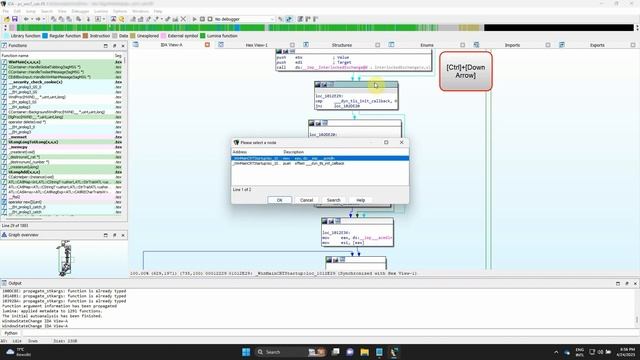Switch to the Structures tab
The image size is (640, 360).
[342, 45]
